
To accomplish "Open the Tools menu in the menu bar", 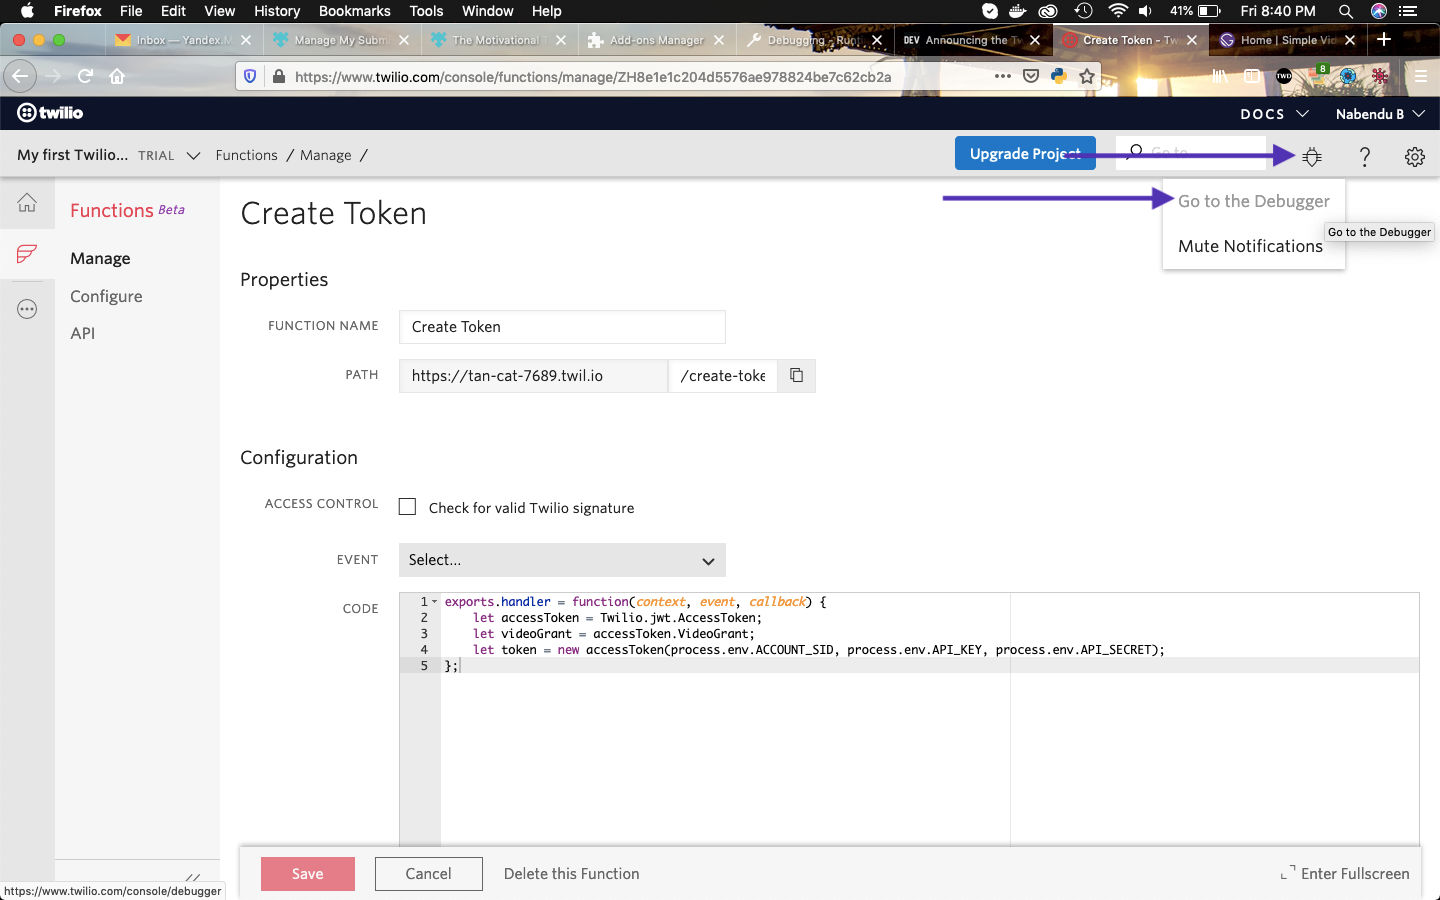I will [x=426, y=11].
